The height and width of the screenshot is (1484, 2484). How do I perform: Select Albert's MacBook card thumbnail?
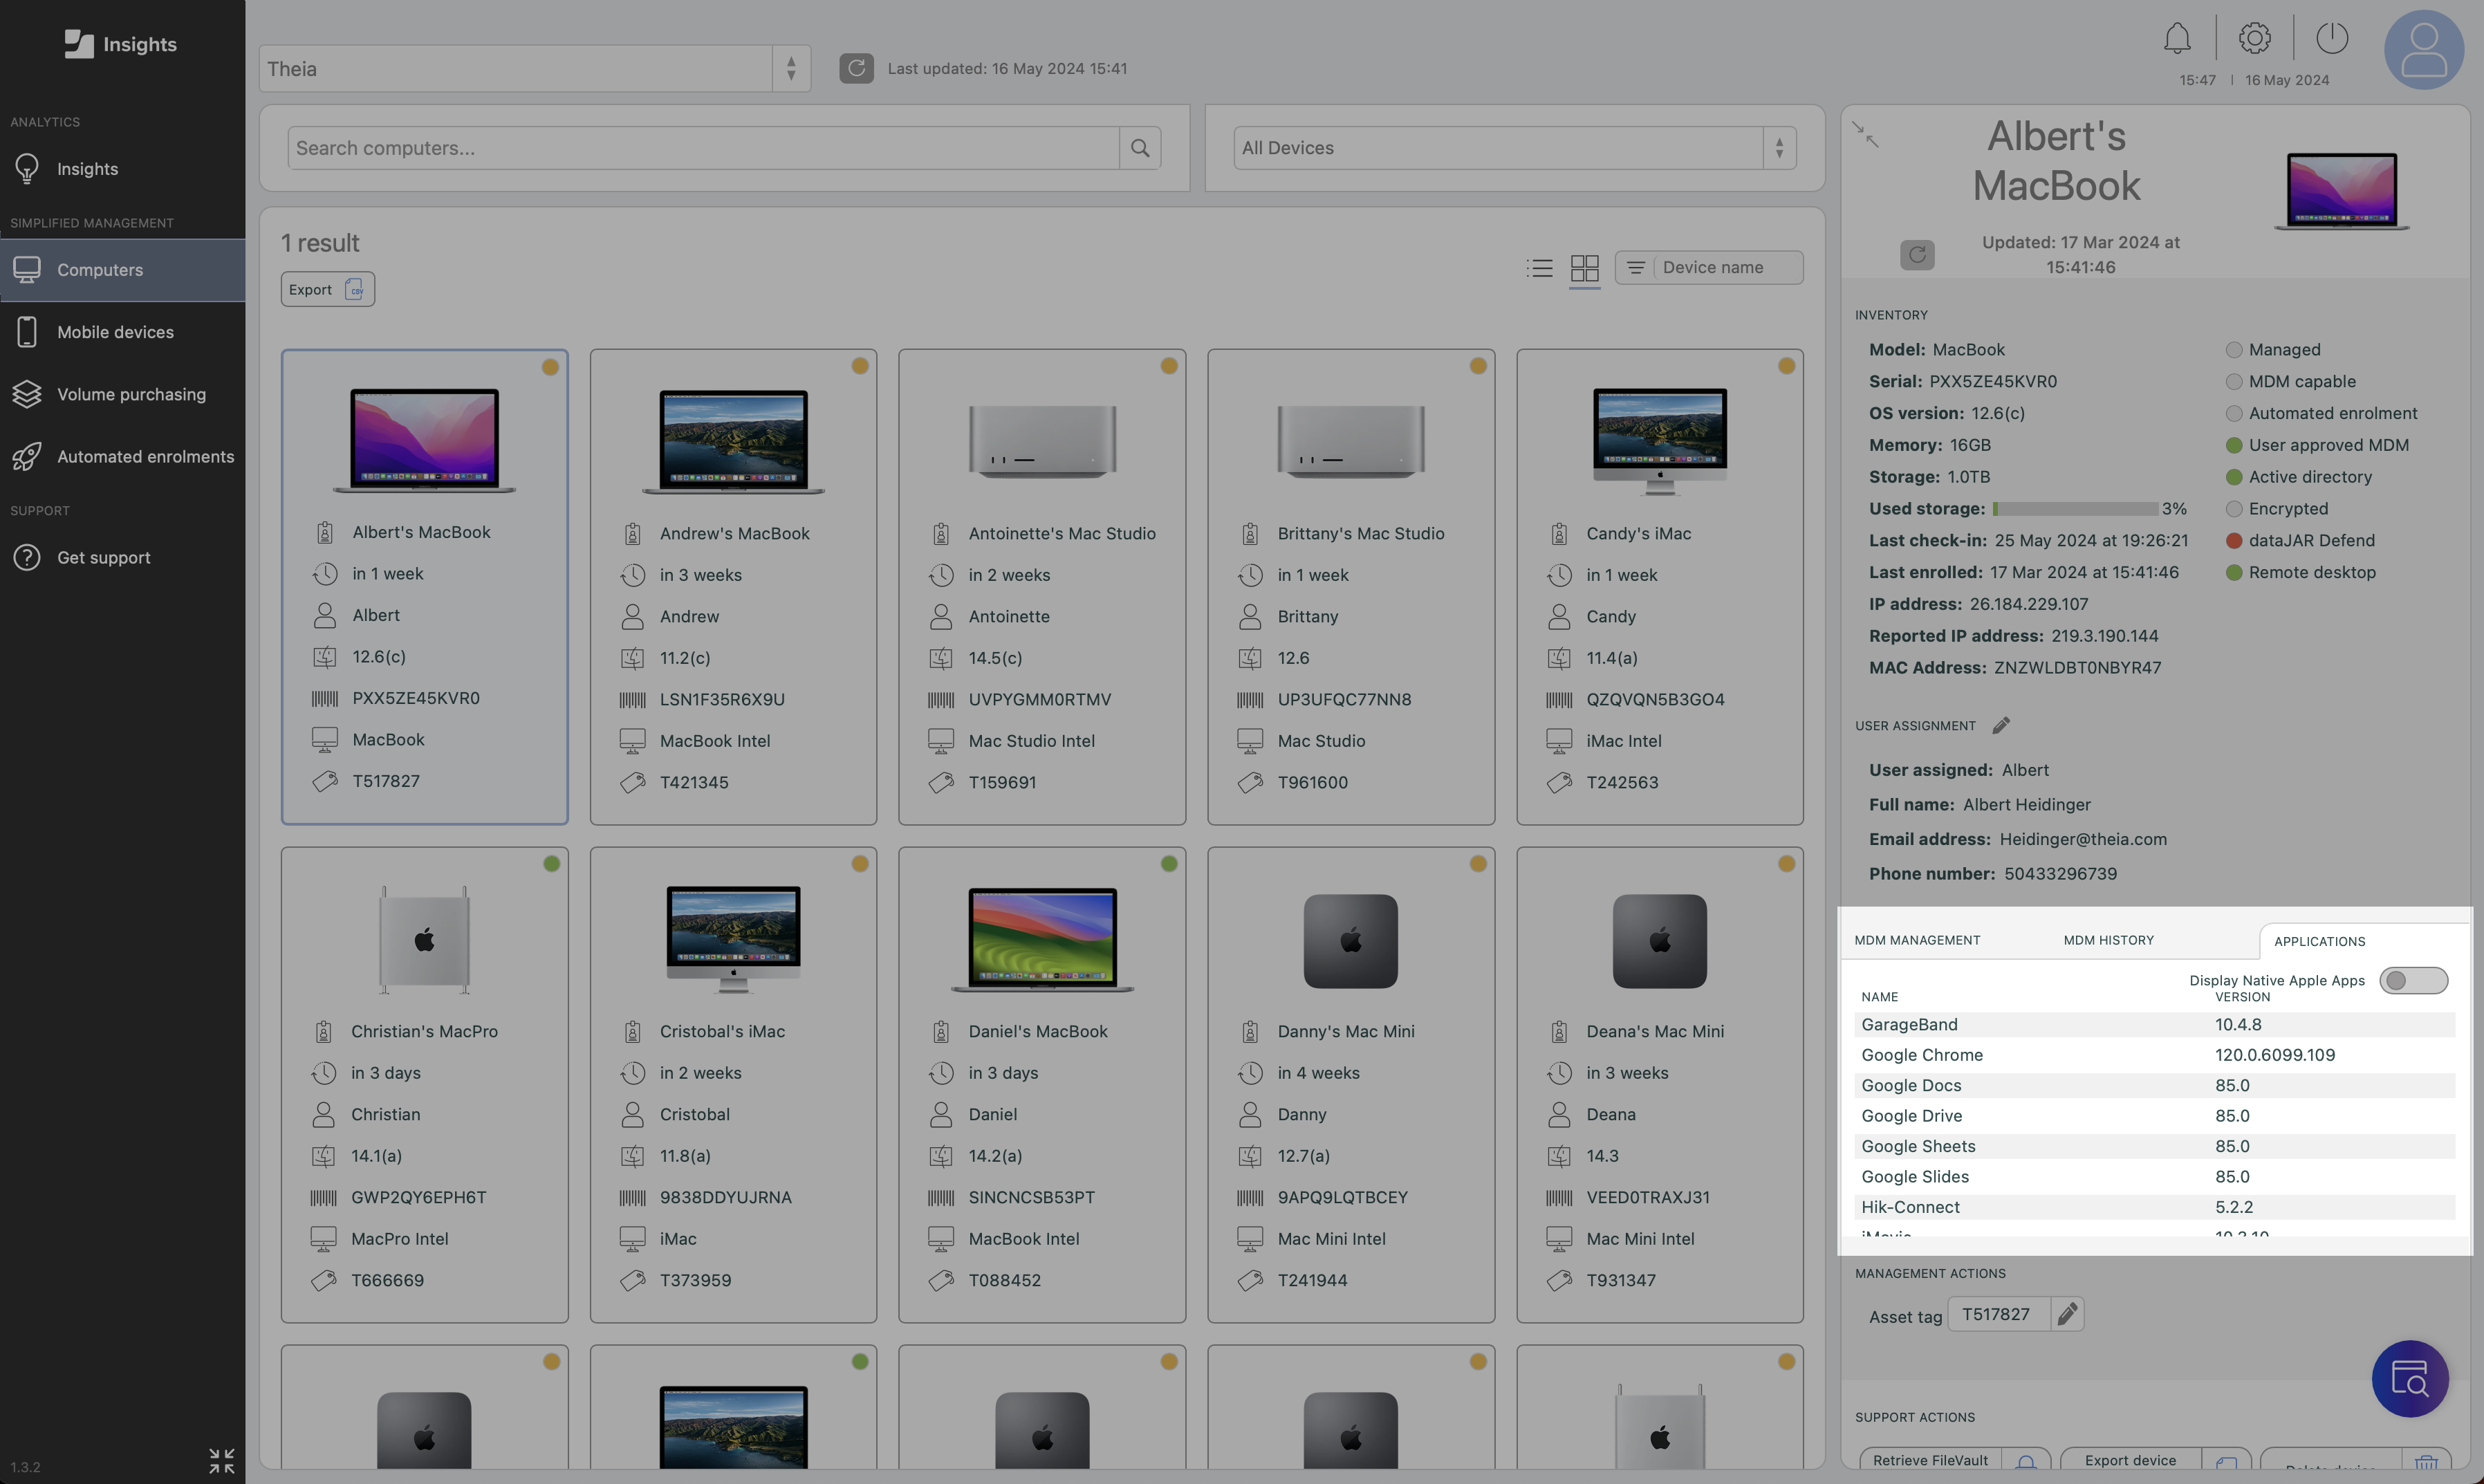424,441
